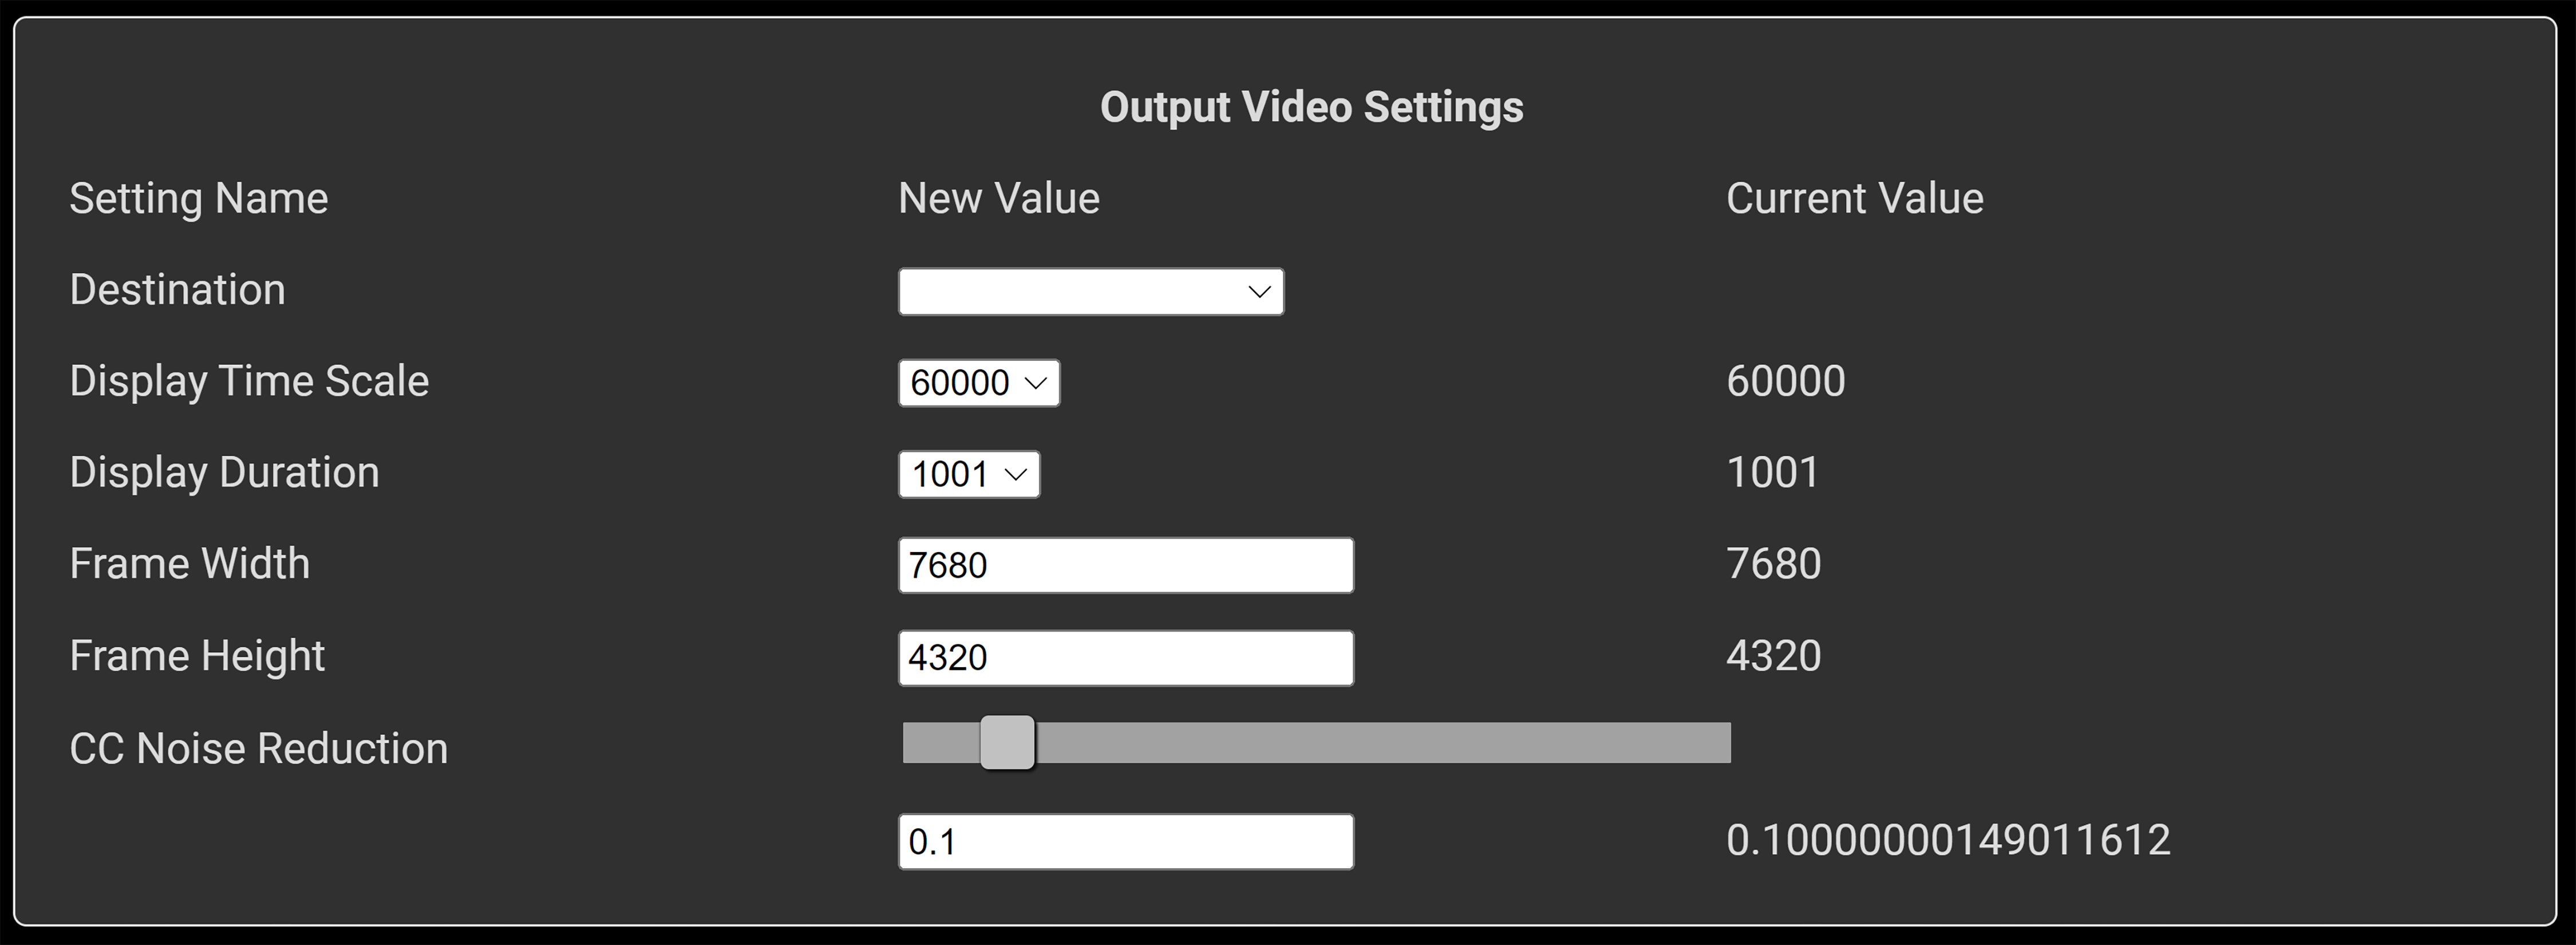This screenshot has width=2576, height=945.
Task: Click the CC Noise Reduction slider handle
Action: coord(1006,743)
